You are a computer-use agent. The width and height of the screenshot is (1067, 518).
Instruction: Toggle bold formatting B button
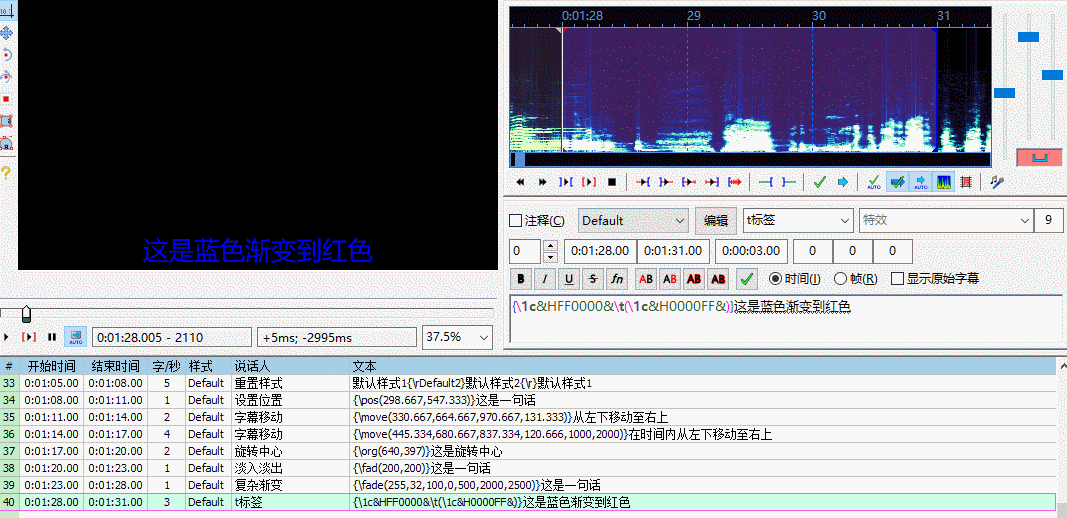tap(521, 278)
